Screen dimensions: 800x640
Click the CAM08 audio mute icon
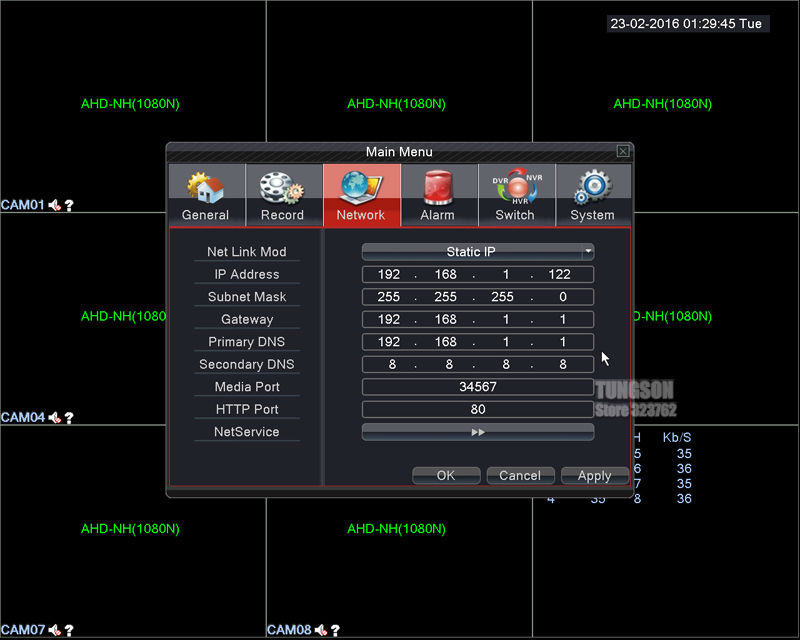coord(321,630)
